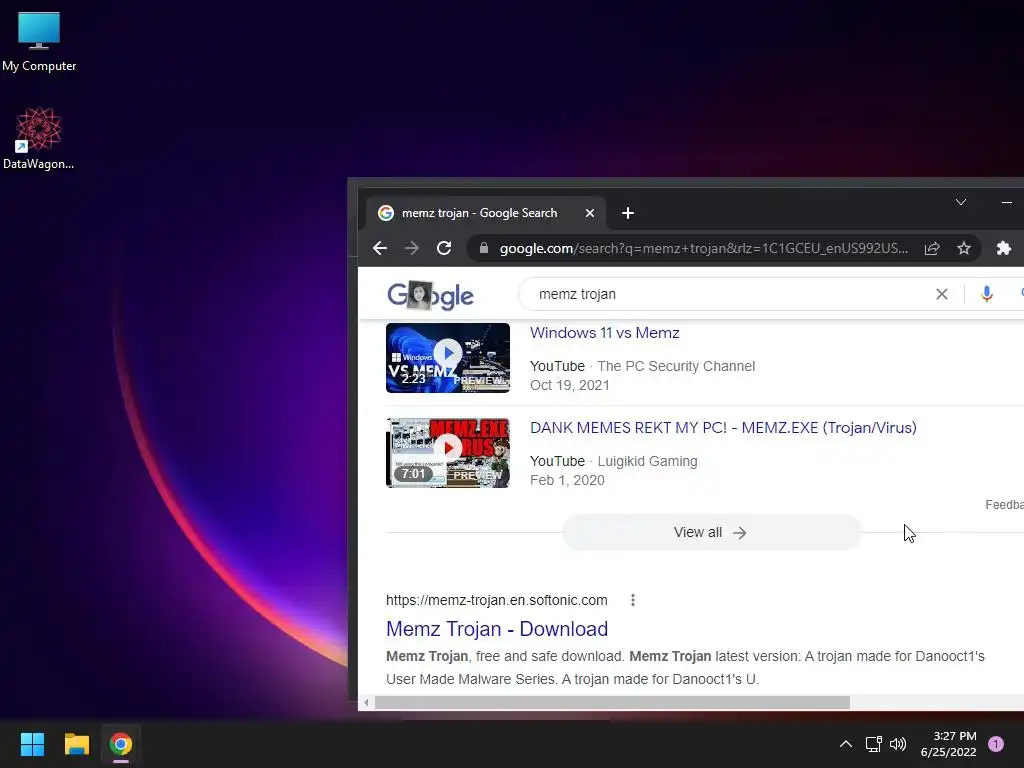Click Luigikid Gaming channel text
The image size is (1024, 768).
coord(647,461)
